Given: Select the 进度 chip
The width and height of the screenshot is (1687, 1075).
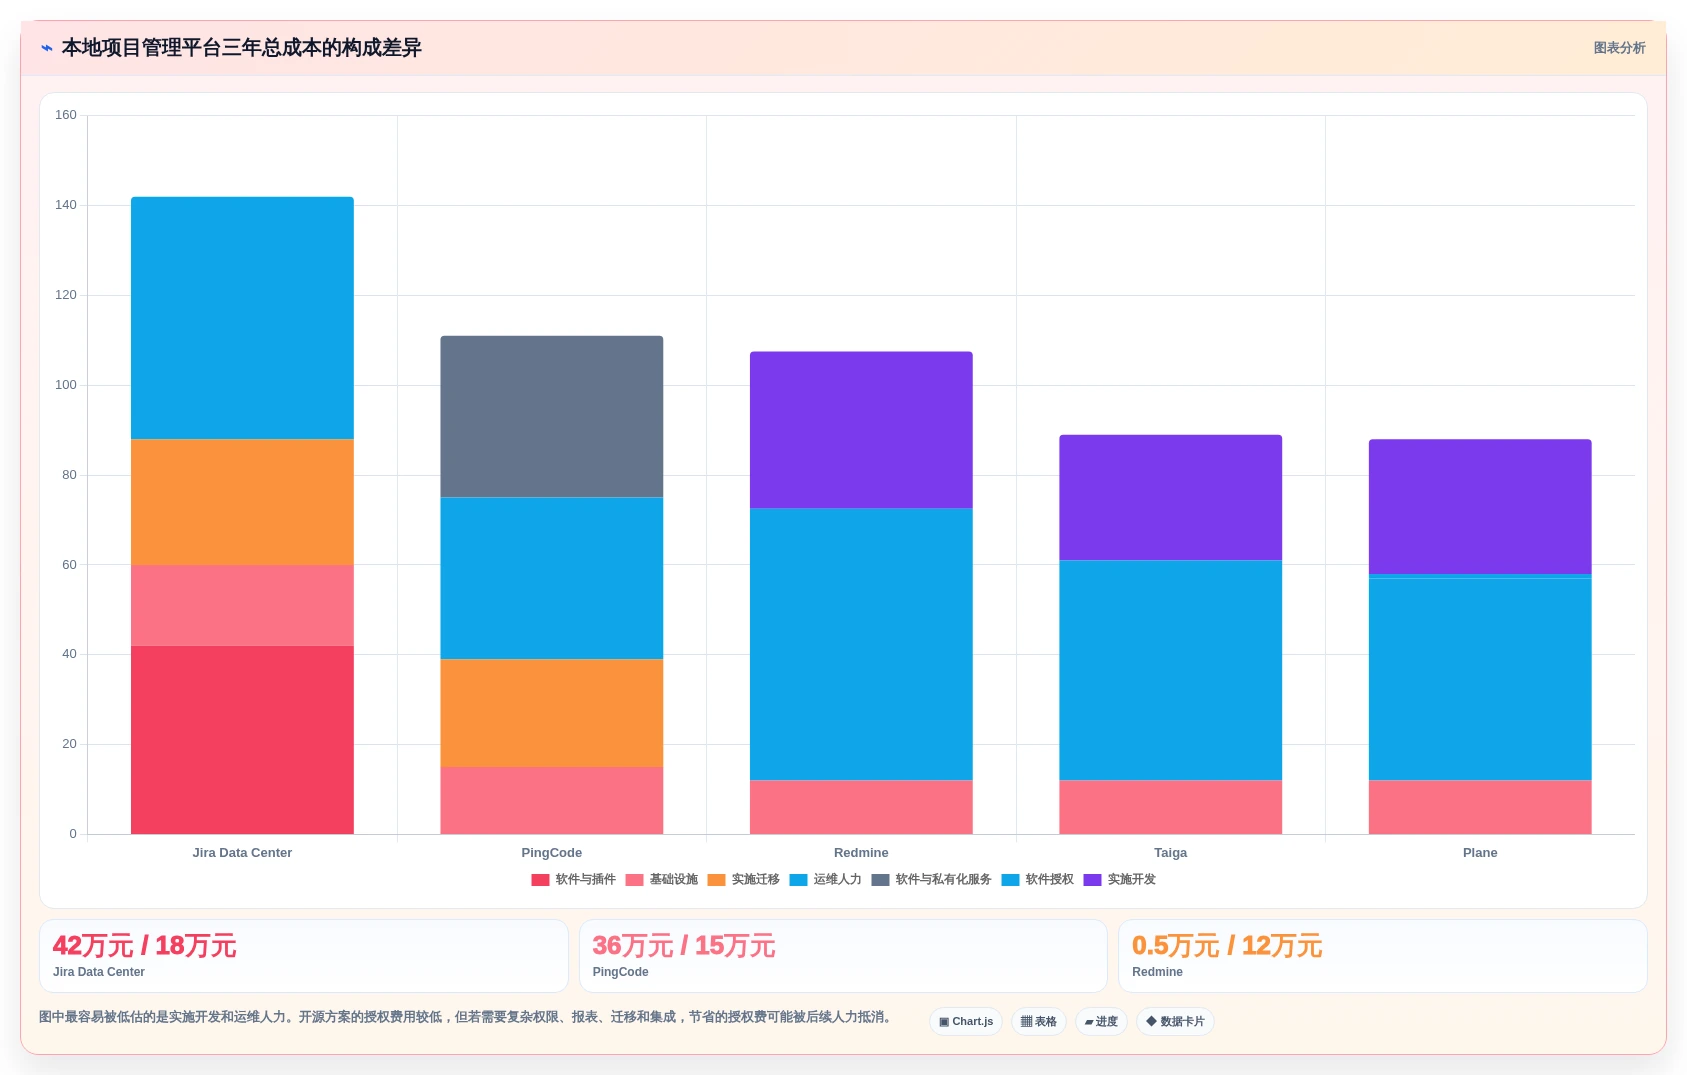Looking at the screenshot, I should pos(1101,1021).
